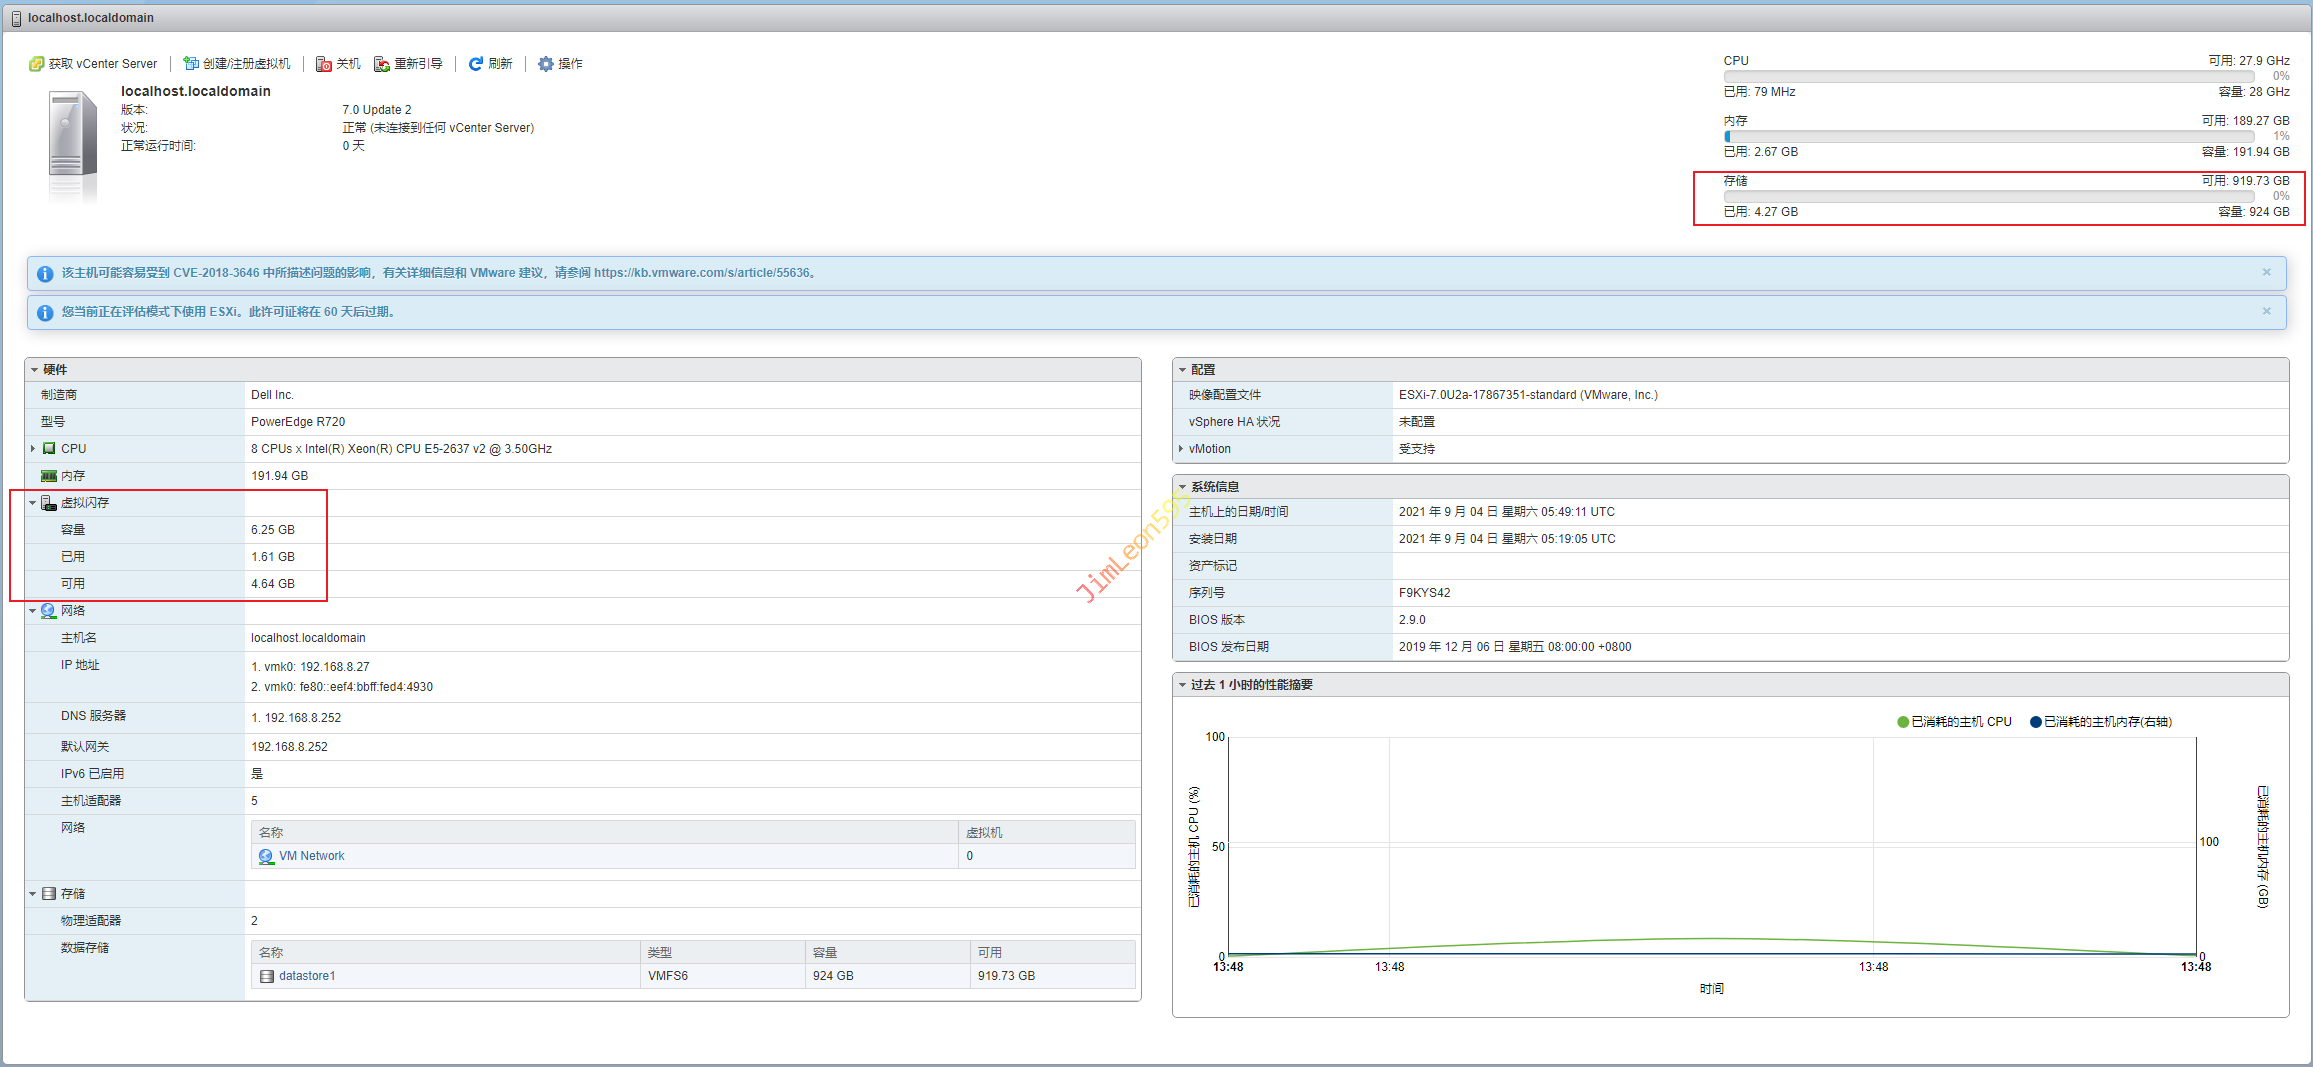Collapse the System Information panel
2313x1067 pixels.
[x=1182, y=487]
